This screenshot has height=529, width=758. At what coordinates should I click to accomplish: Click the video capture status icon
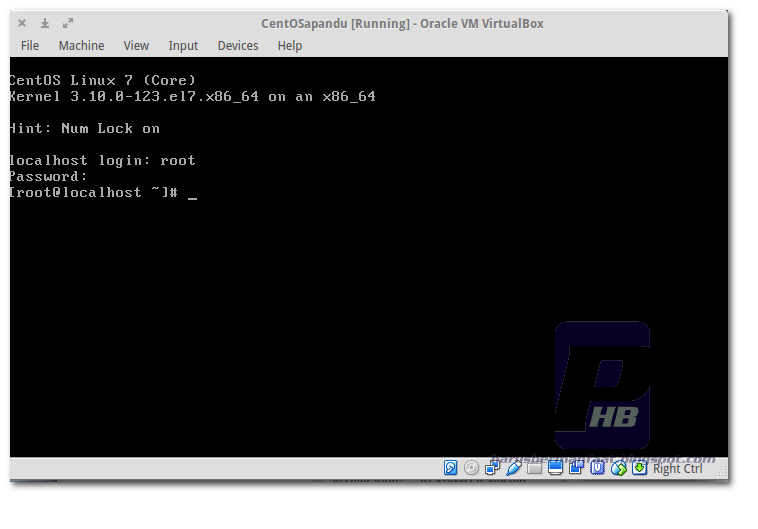(576, 468)
